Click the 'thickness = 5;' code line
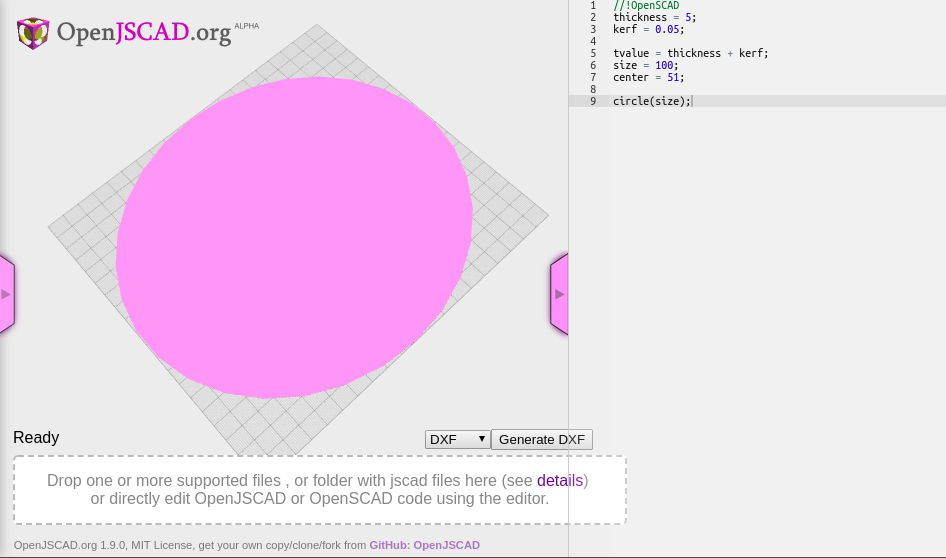 [x=655, y=17]
